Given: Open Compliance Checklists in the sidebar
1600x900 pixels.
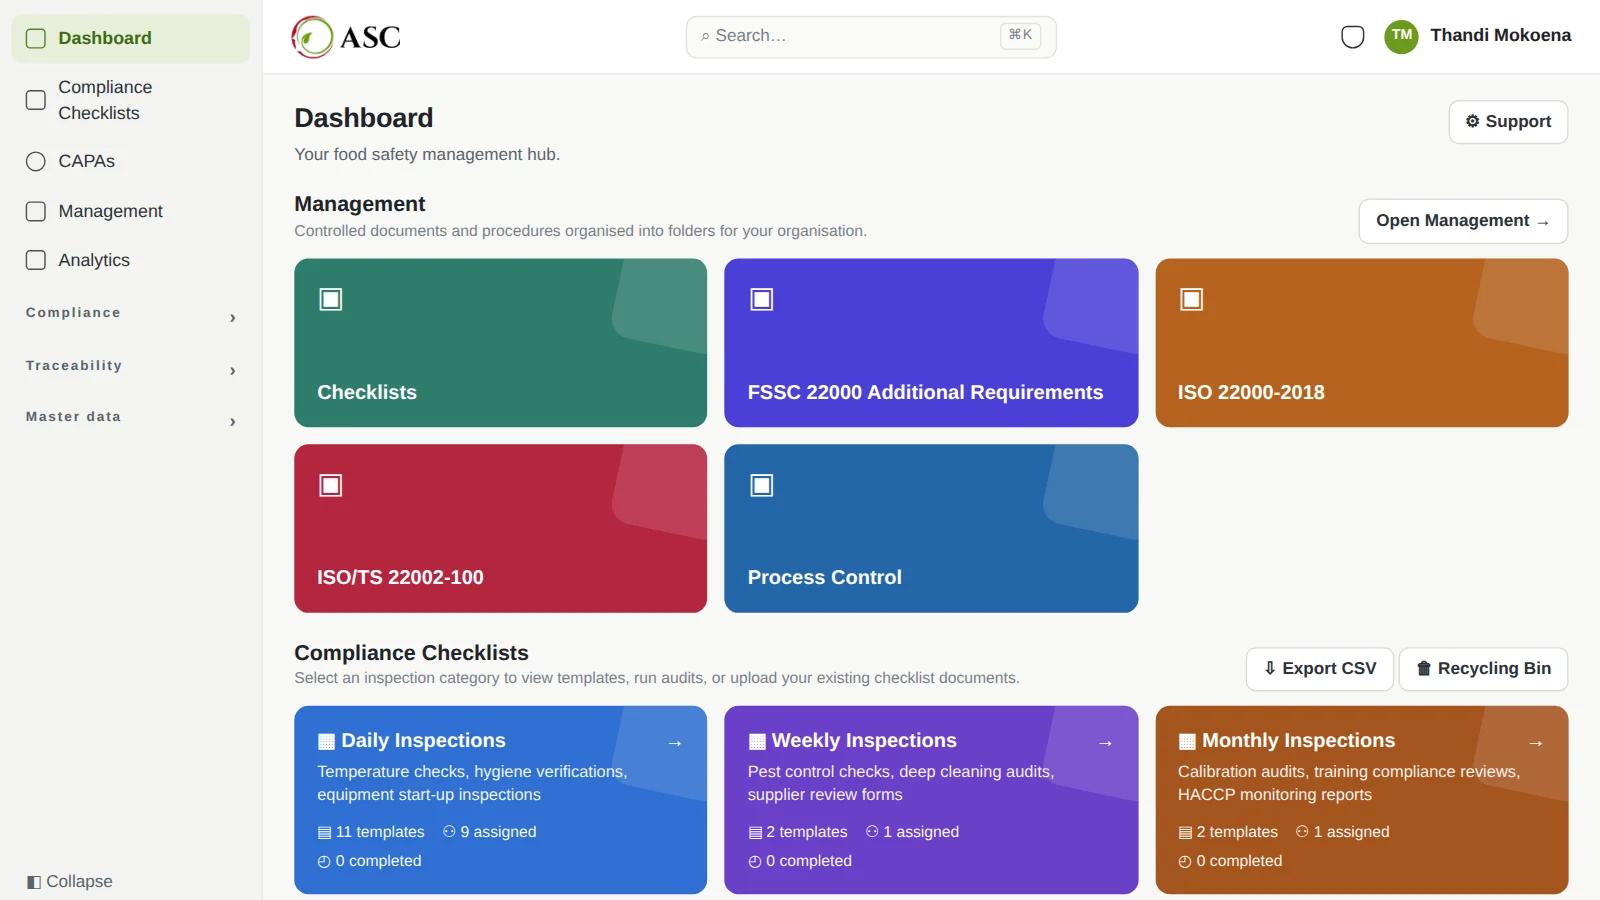Looking at the screenshot, I should (131, 100).
